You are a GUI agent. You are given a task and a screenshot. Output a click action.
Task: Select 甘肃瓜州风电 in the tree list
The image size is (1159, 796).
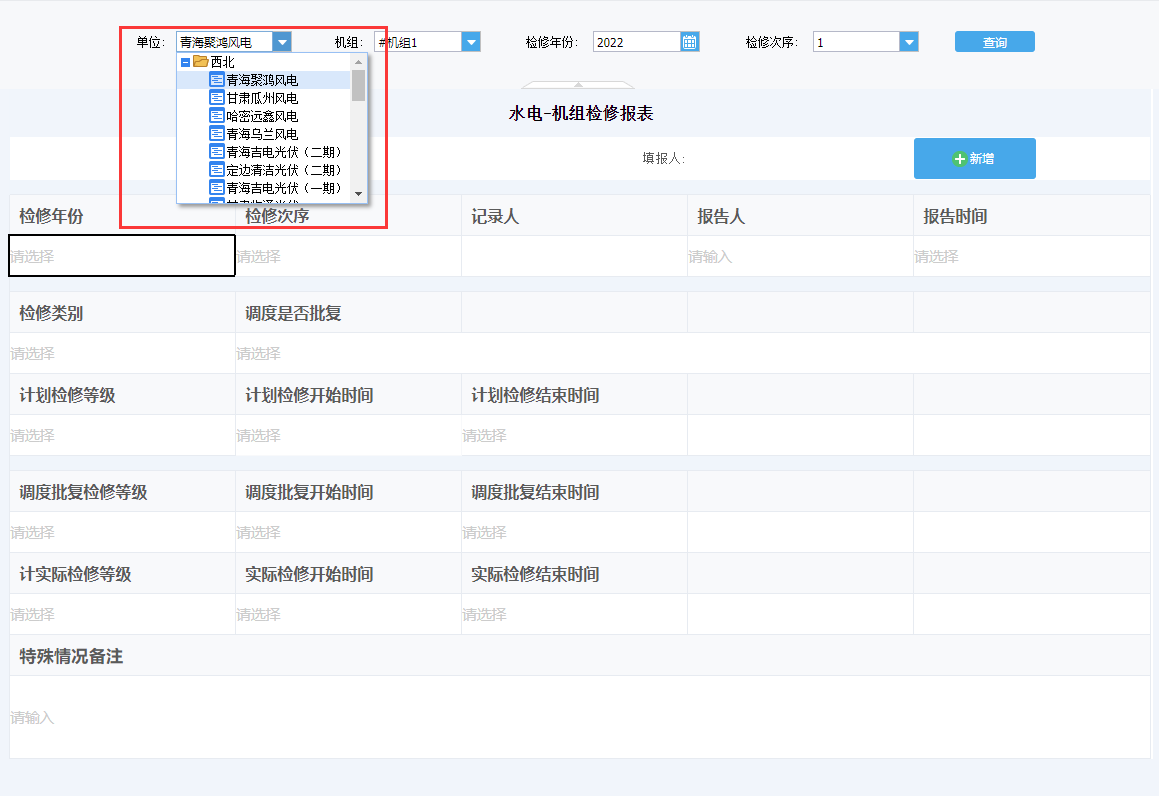point(262,98)
